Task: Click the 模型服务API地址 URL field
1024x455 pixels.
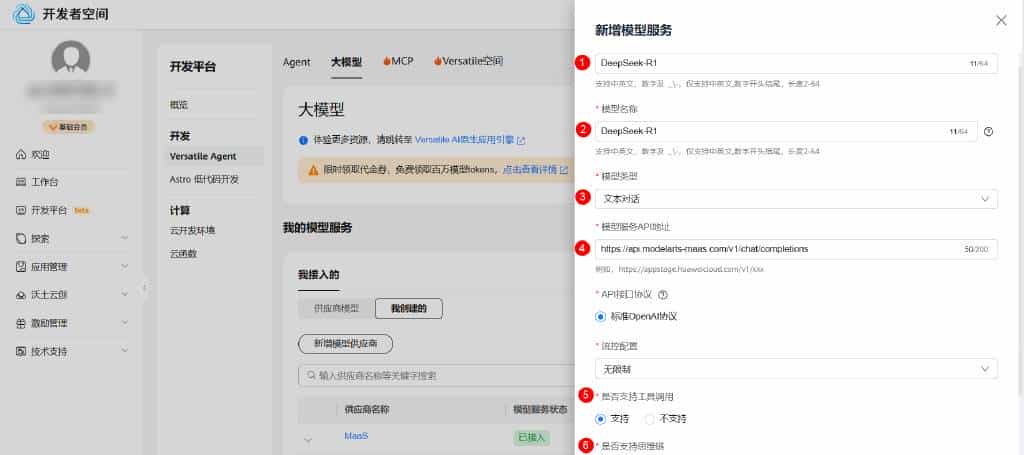Action: click(x=796, y=249)
